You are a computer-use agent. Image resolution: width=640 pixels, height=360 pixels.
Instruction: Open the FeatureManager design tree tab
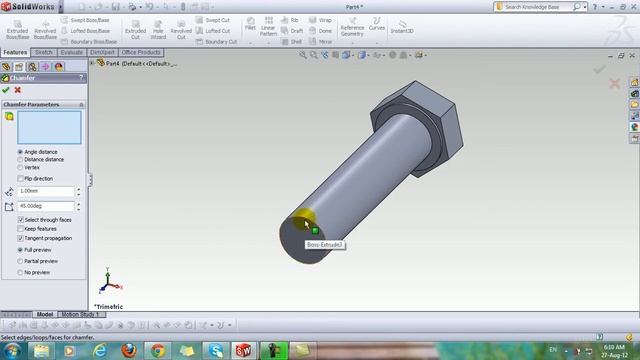(x=6, y=67)
